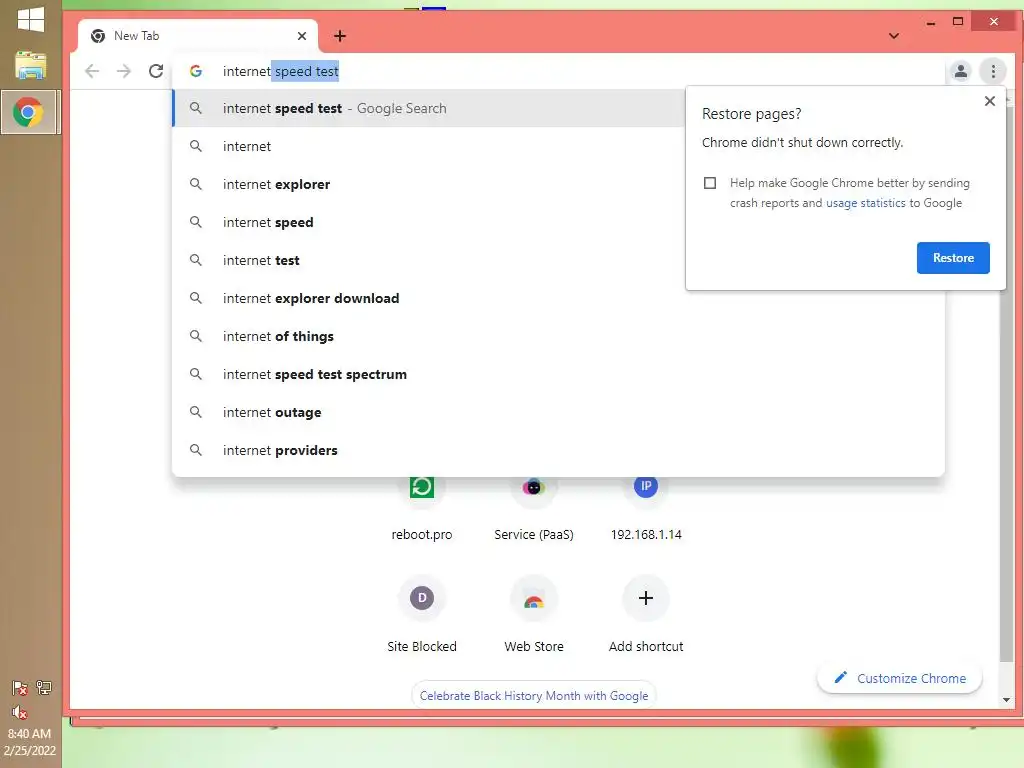The width and height of the screenshot is (1024, 768).
Task: Click the Action Center flag tray icon
Action: [20, 688]
